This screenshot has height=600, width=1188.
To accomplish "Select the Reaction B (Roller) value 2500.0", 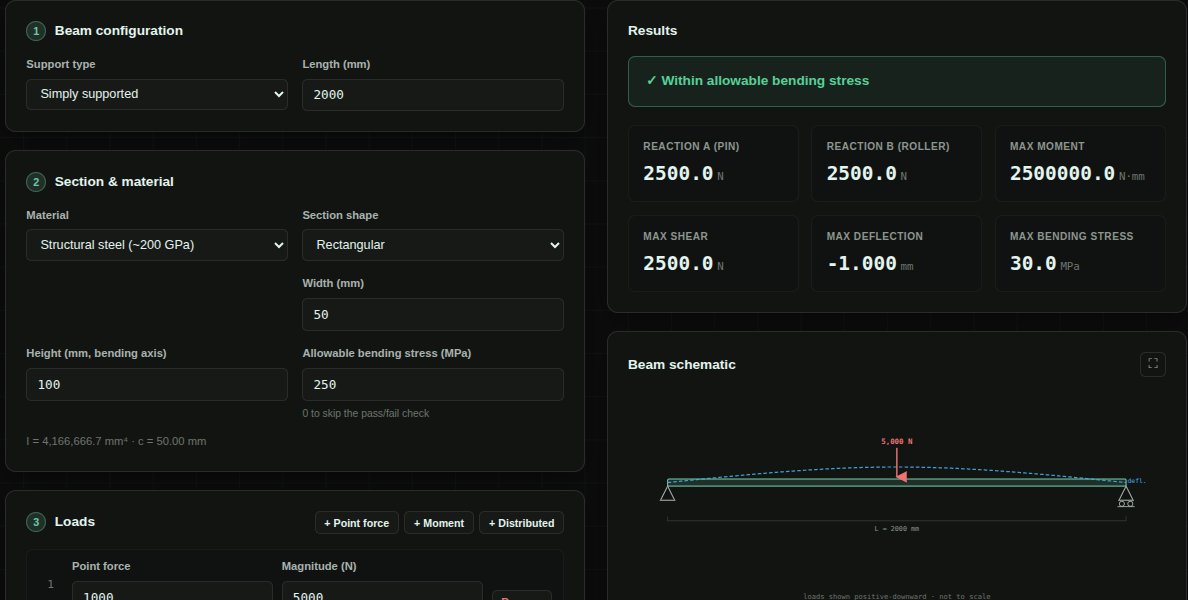I will coord(861,173).
